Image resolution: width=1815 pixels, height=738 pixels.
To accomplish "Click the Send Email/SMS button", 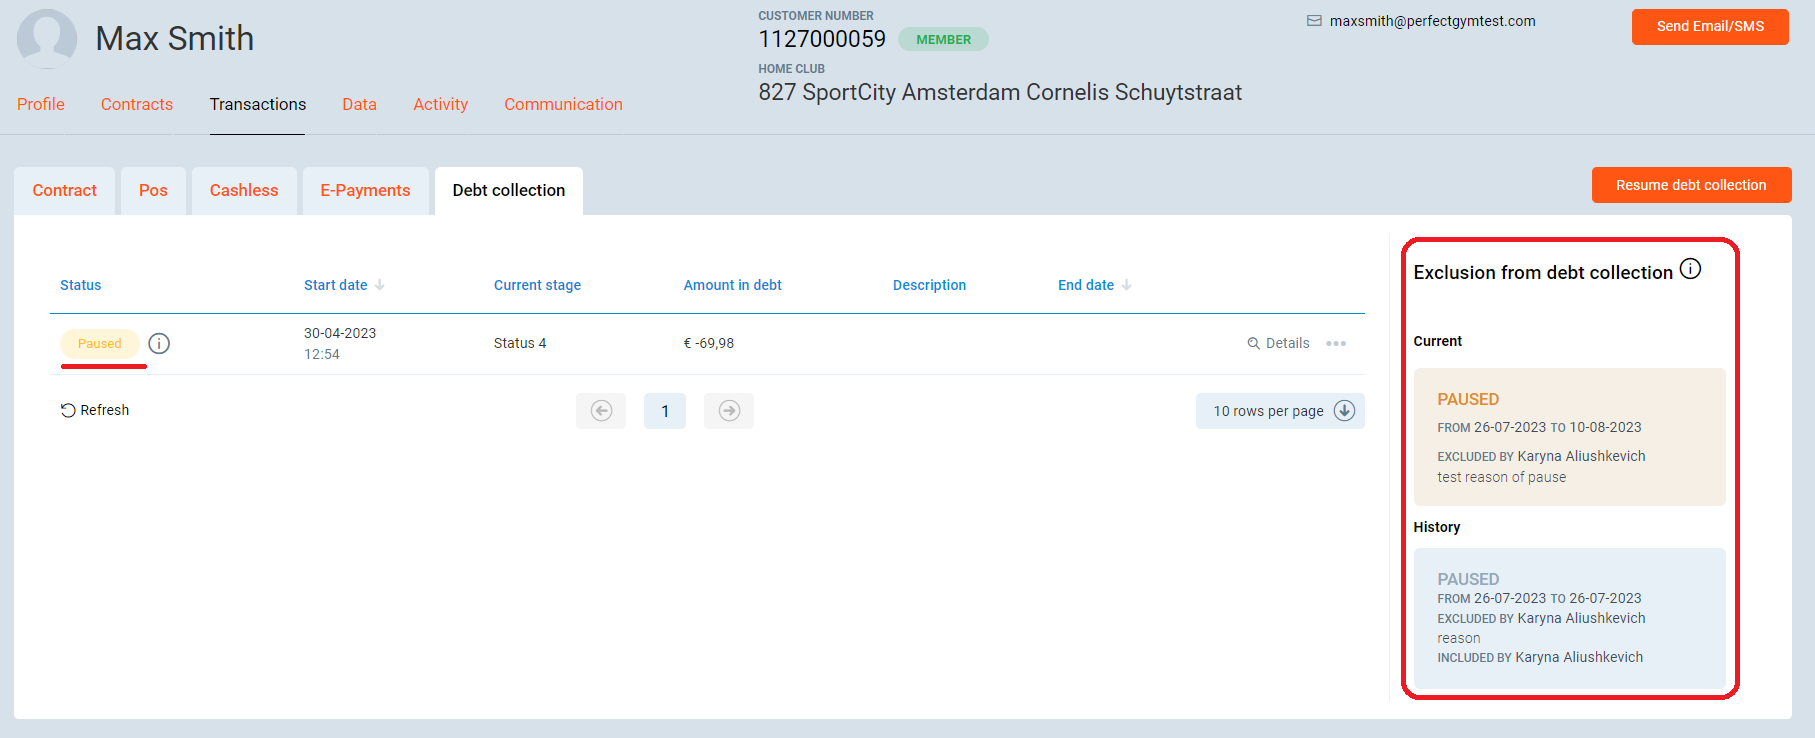I will (1709, 27).
